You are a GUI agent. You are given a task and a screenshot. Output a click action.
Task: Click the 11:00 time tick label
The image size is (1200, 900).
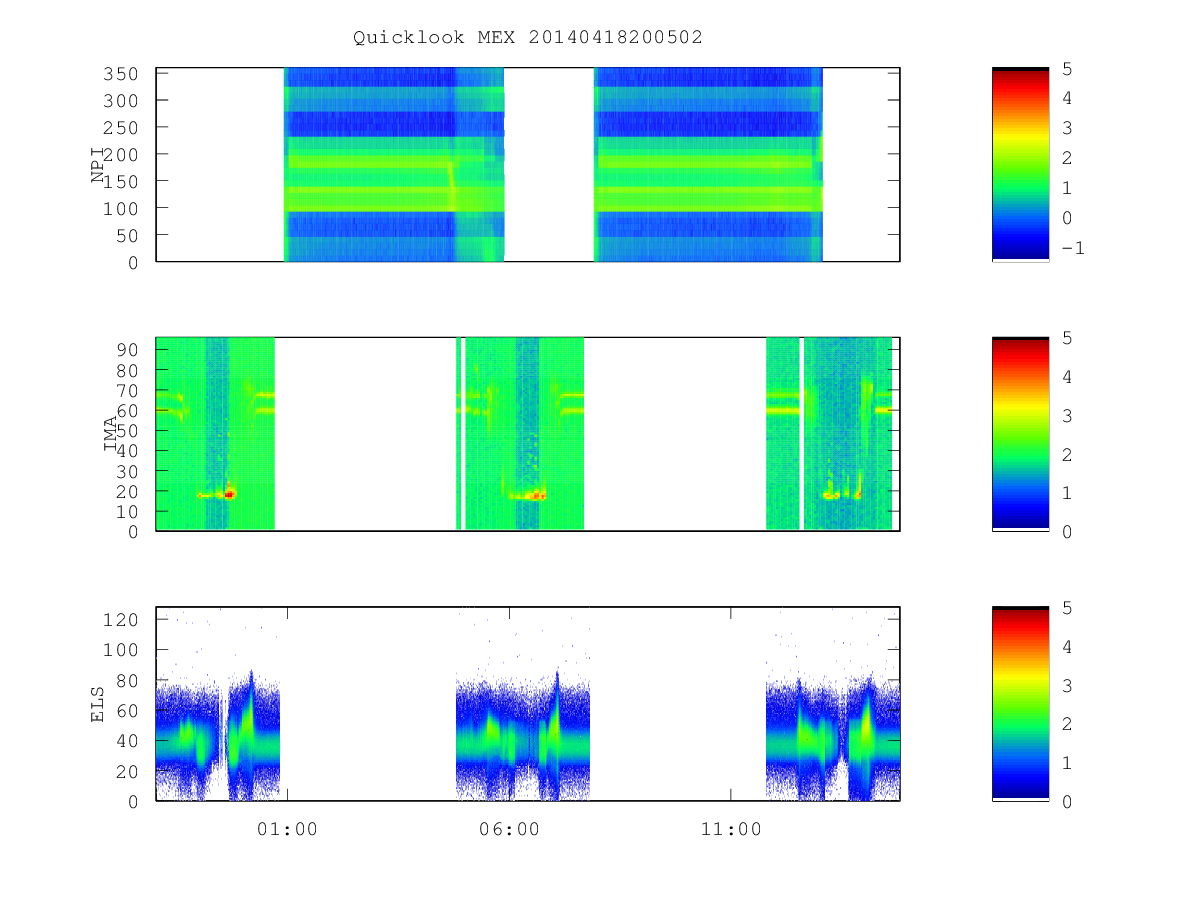coord(730,830)
